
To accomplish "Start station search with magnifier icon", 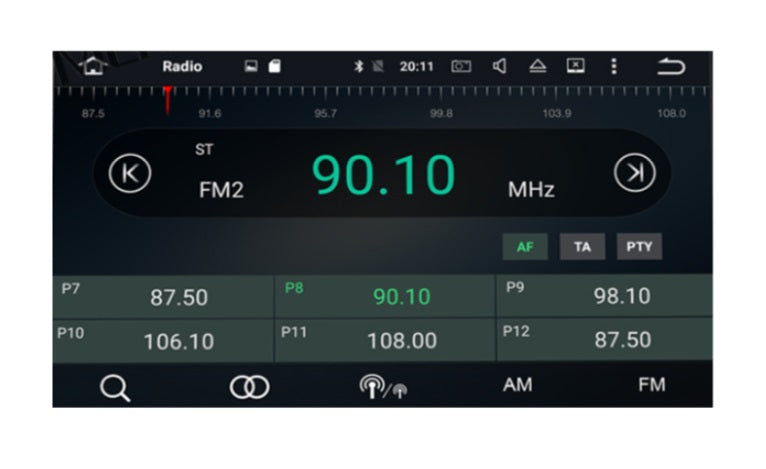I will [115, 387].
